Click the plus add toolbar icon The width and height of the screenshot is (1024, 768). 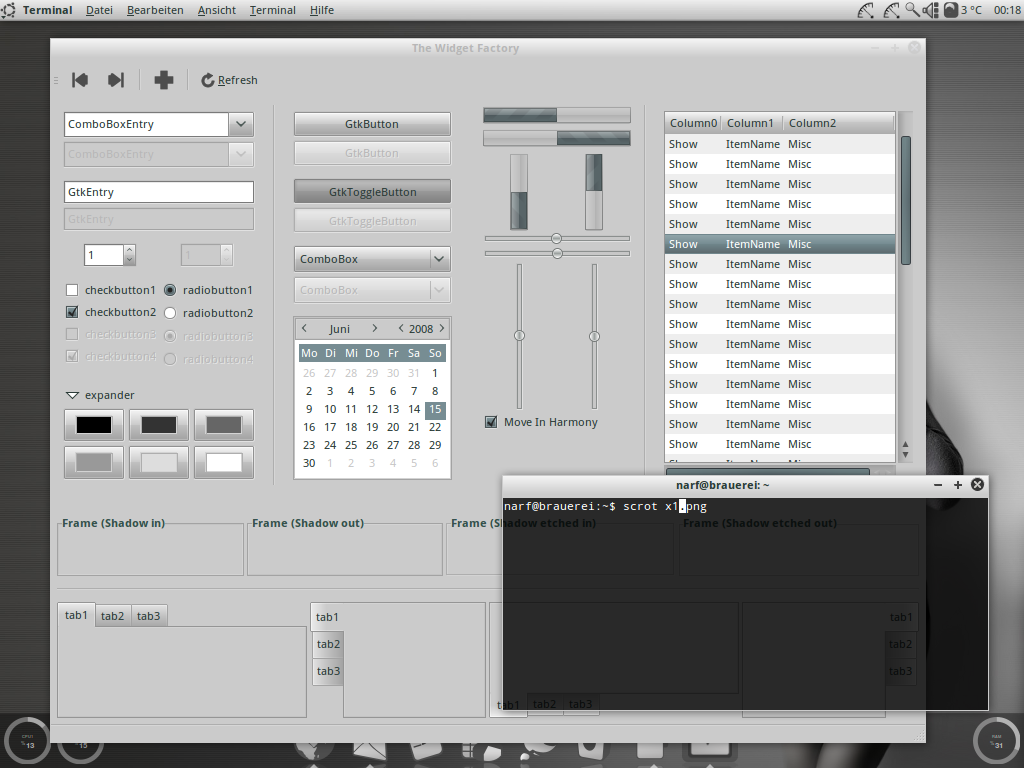coord(163,80)
